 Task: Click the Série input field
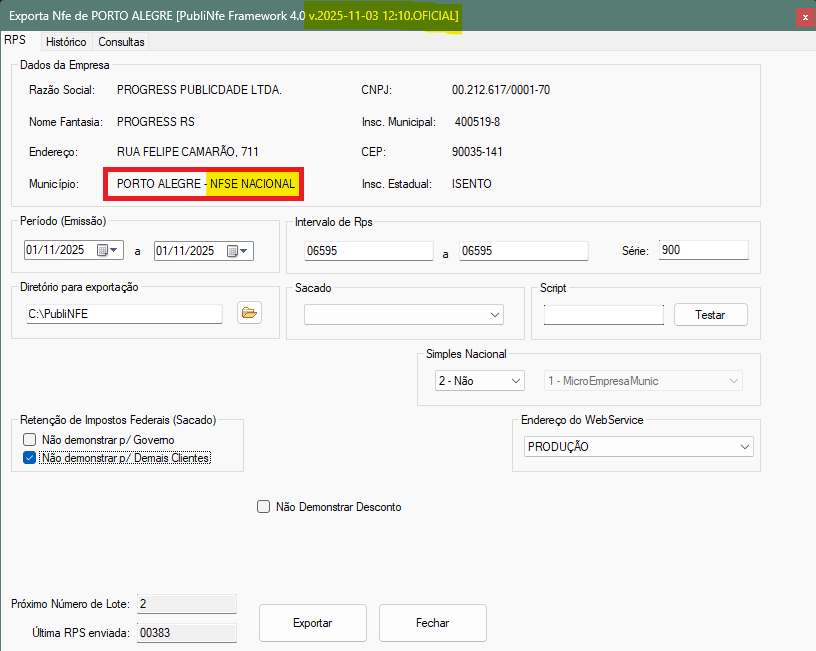point(703,251)
